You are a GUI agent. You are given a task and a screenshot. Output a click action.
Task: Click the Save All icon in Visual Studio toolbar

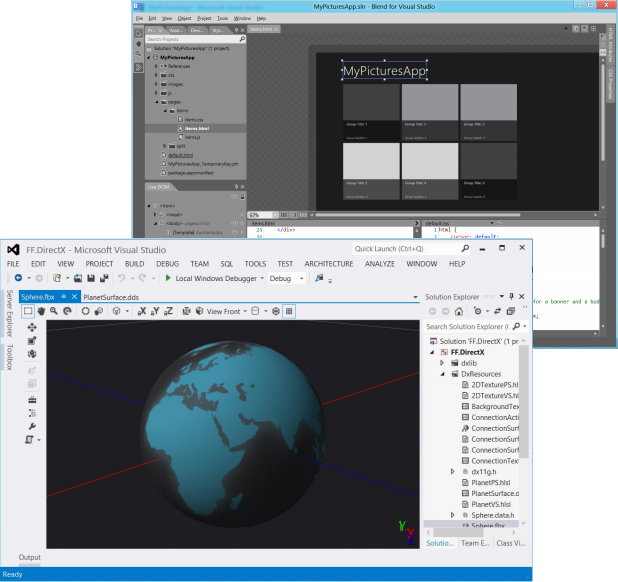coord(104,278)
